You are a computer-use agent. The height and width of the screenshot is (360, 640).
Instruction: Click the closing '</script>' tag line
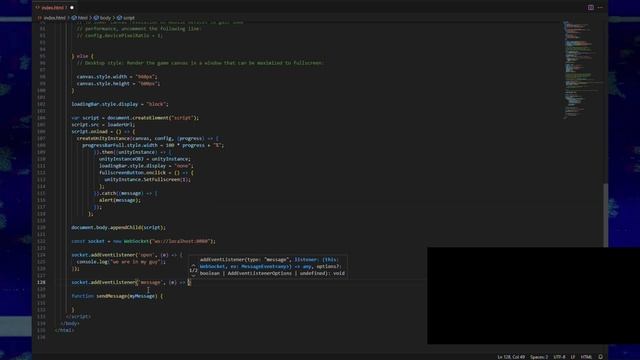point(78,316)
